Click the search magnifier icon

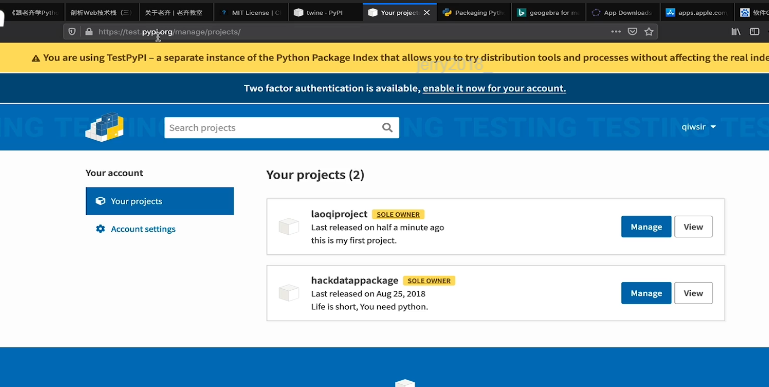coord(387,128)
